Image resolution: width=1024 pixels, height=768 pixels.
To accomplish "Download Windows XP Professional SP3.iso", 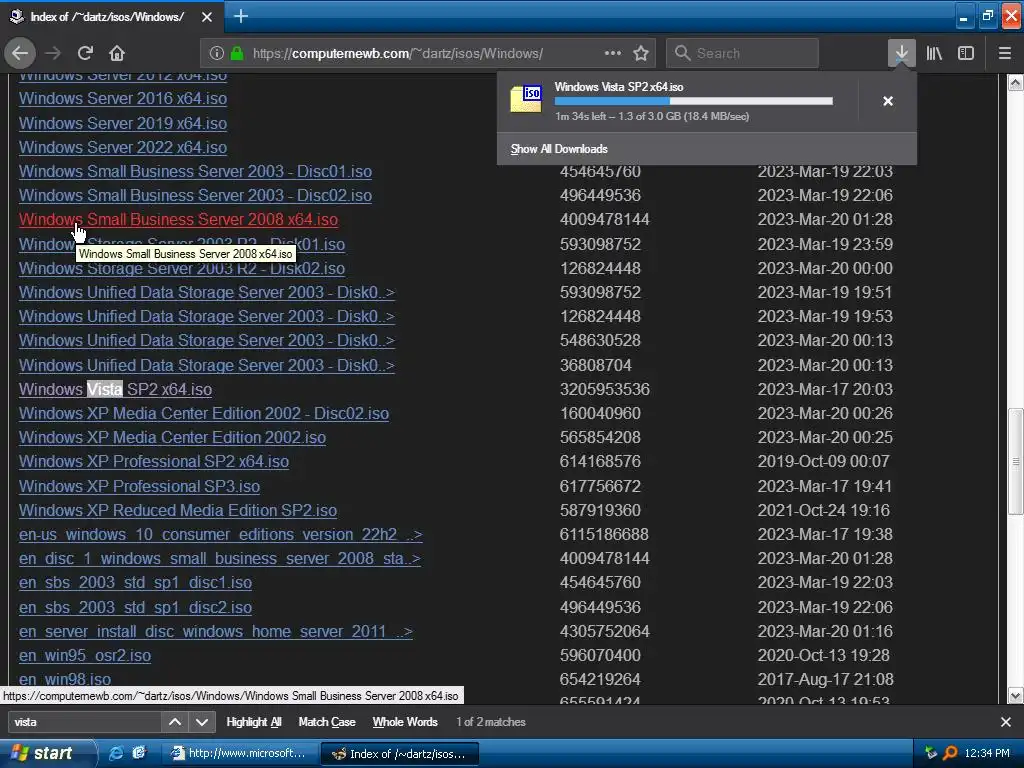I will coord(139,487).
